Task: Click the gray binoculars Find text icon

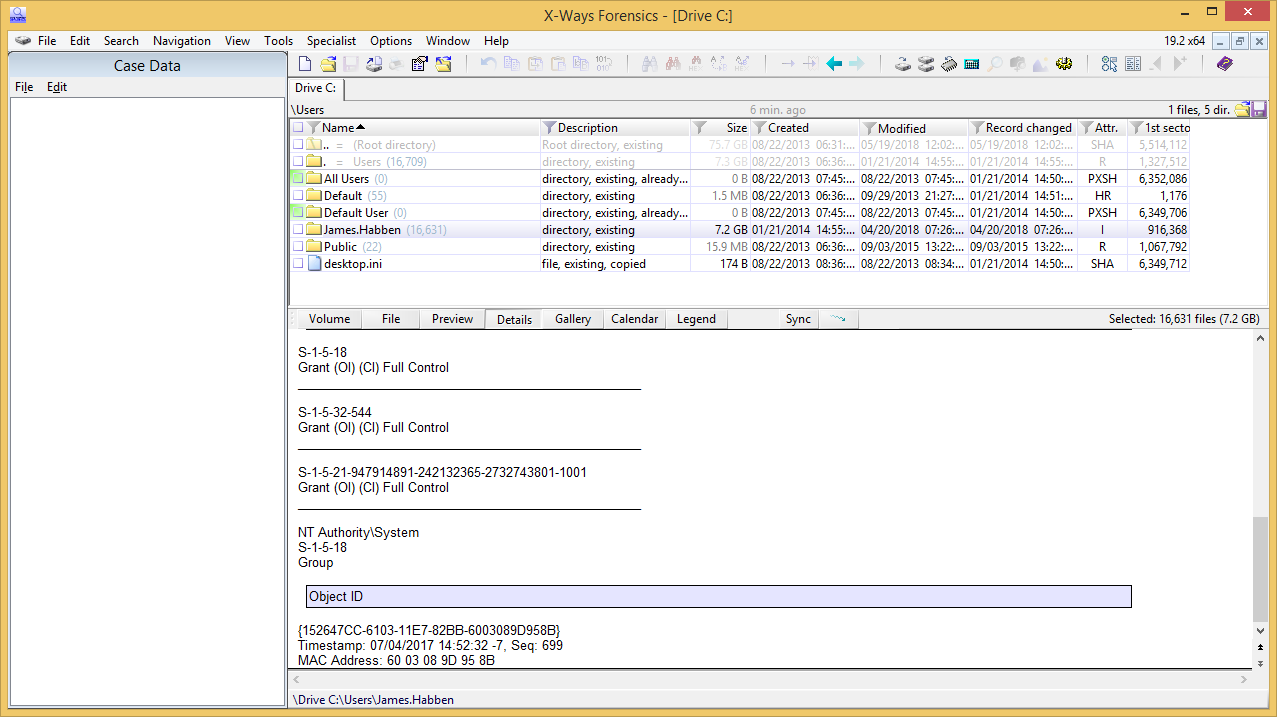Action: point(648,64)
